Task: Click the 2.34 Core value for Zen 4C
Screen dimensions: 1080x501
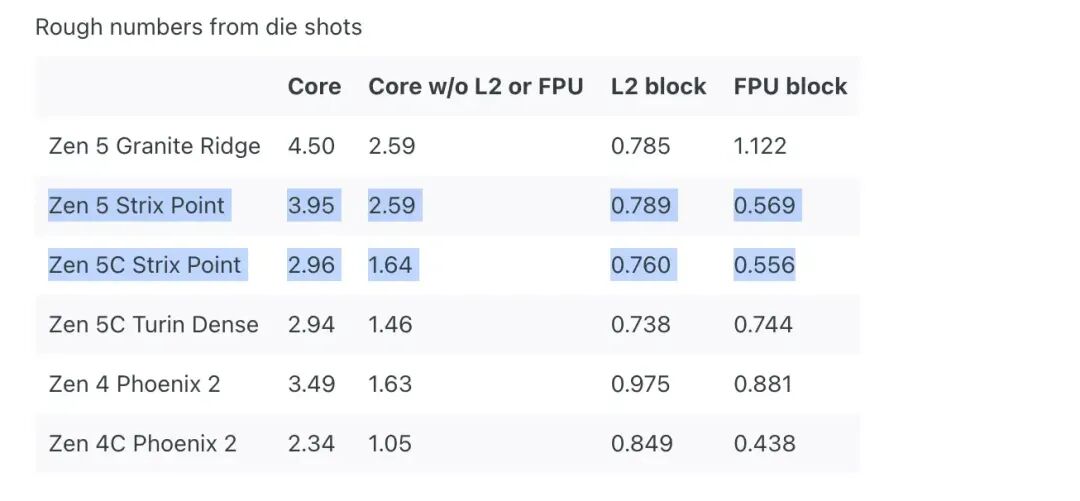Action: pyautogui.click(x=311, y=444)
